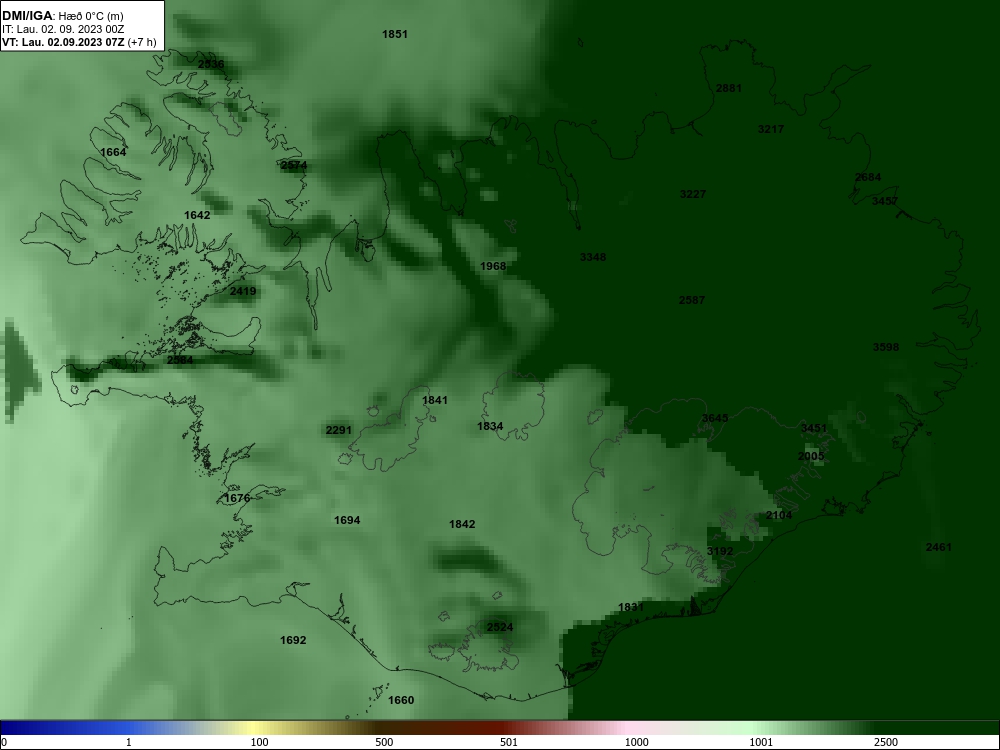The height and width of the screenshot is (750, 1000).
Task: Select the map value 3645
Action: tap(715, 418)
